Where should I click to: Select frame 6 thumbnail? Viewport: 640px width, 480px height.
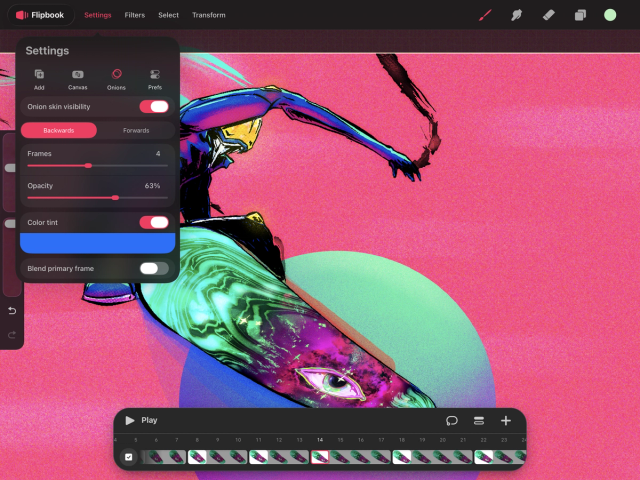[x=156, y=457]
